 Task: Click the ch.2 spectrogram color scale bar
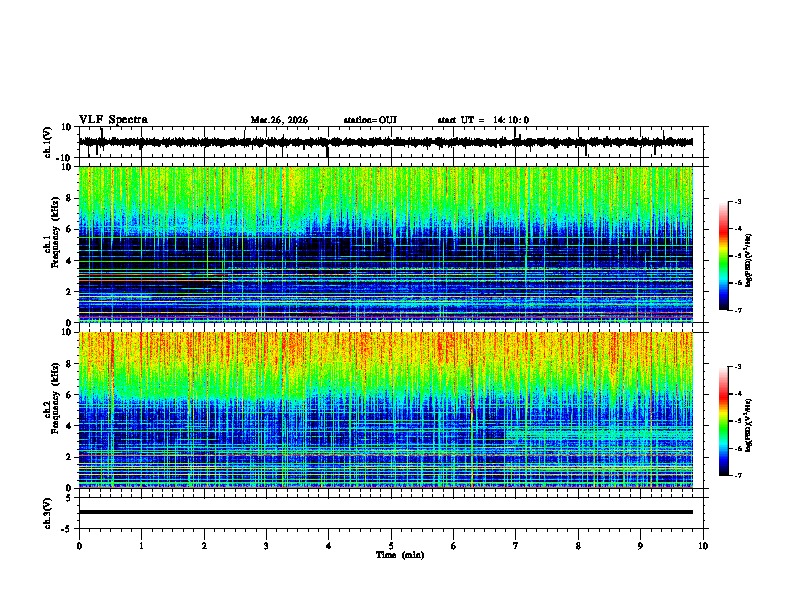[x=724, y=421]
